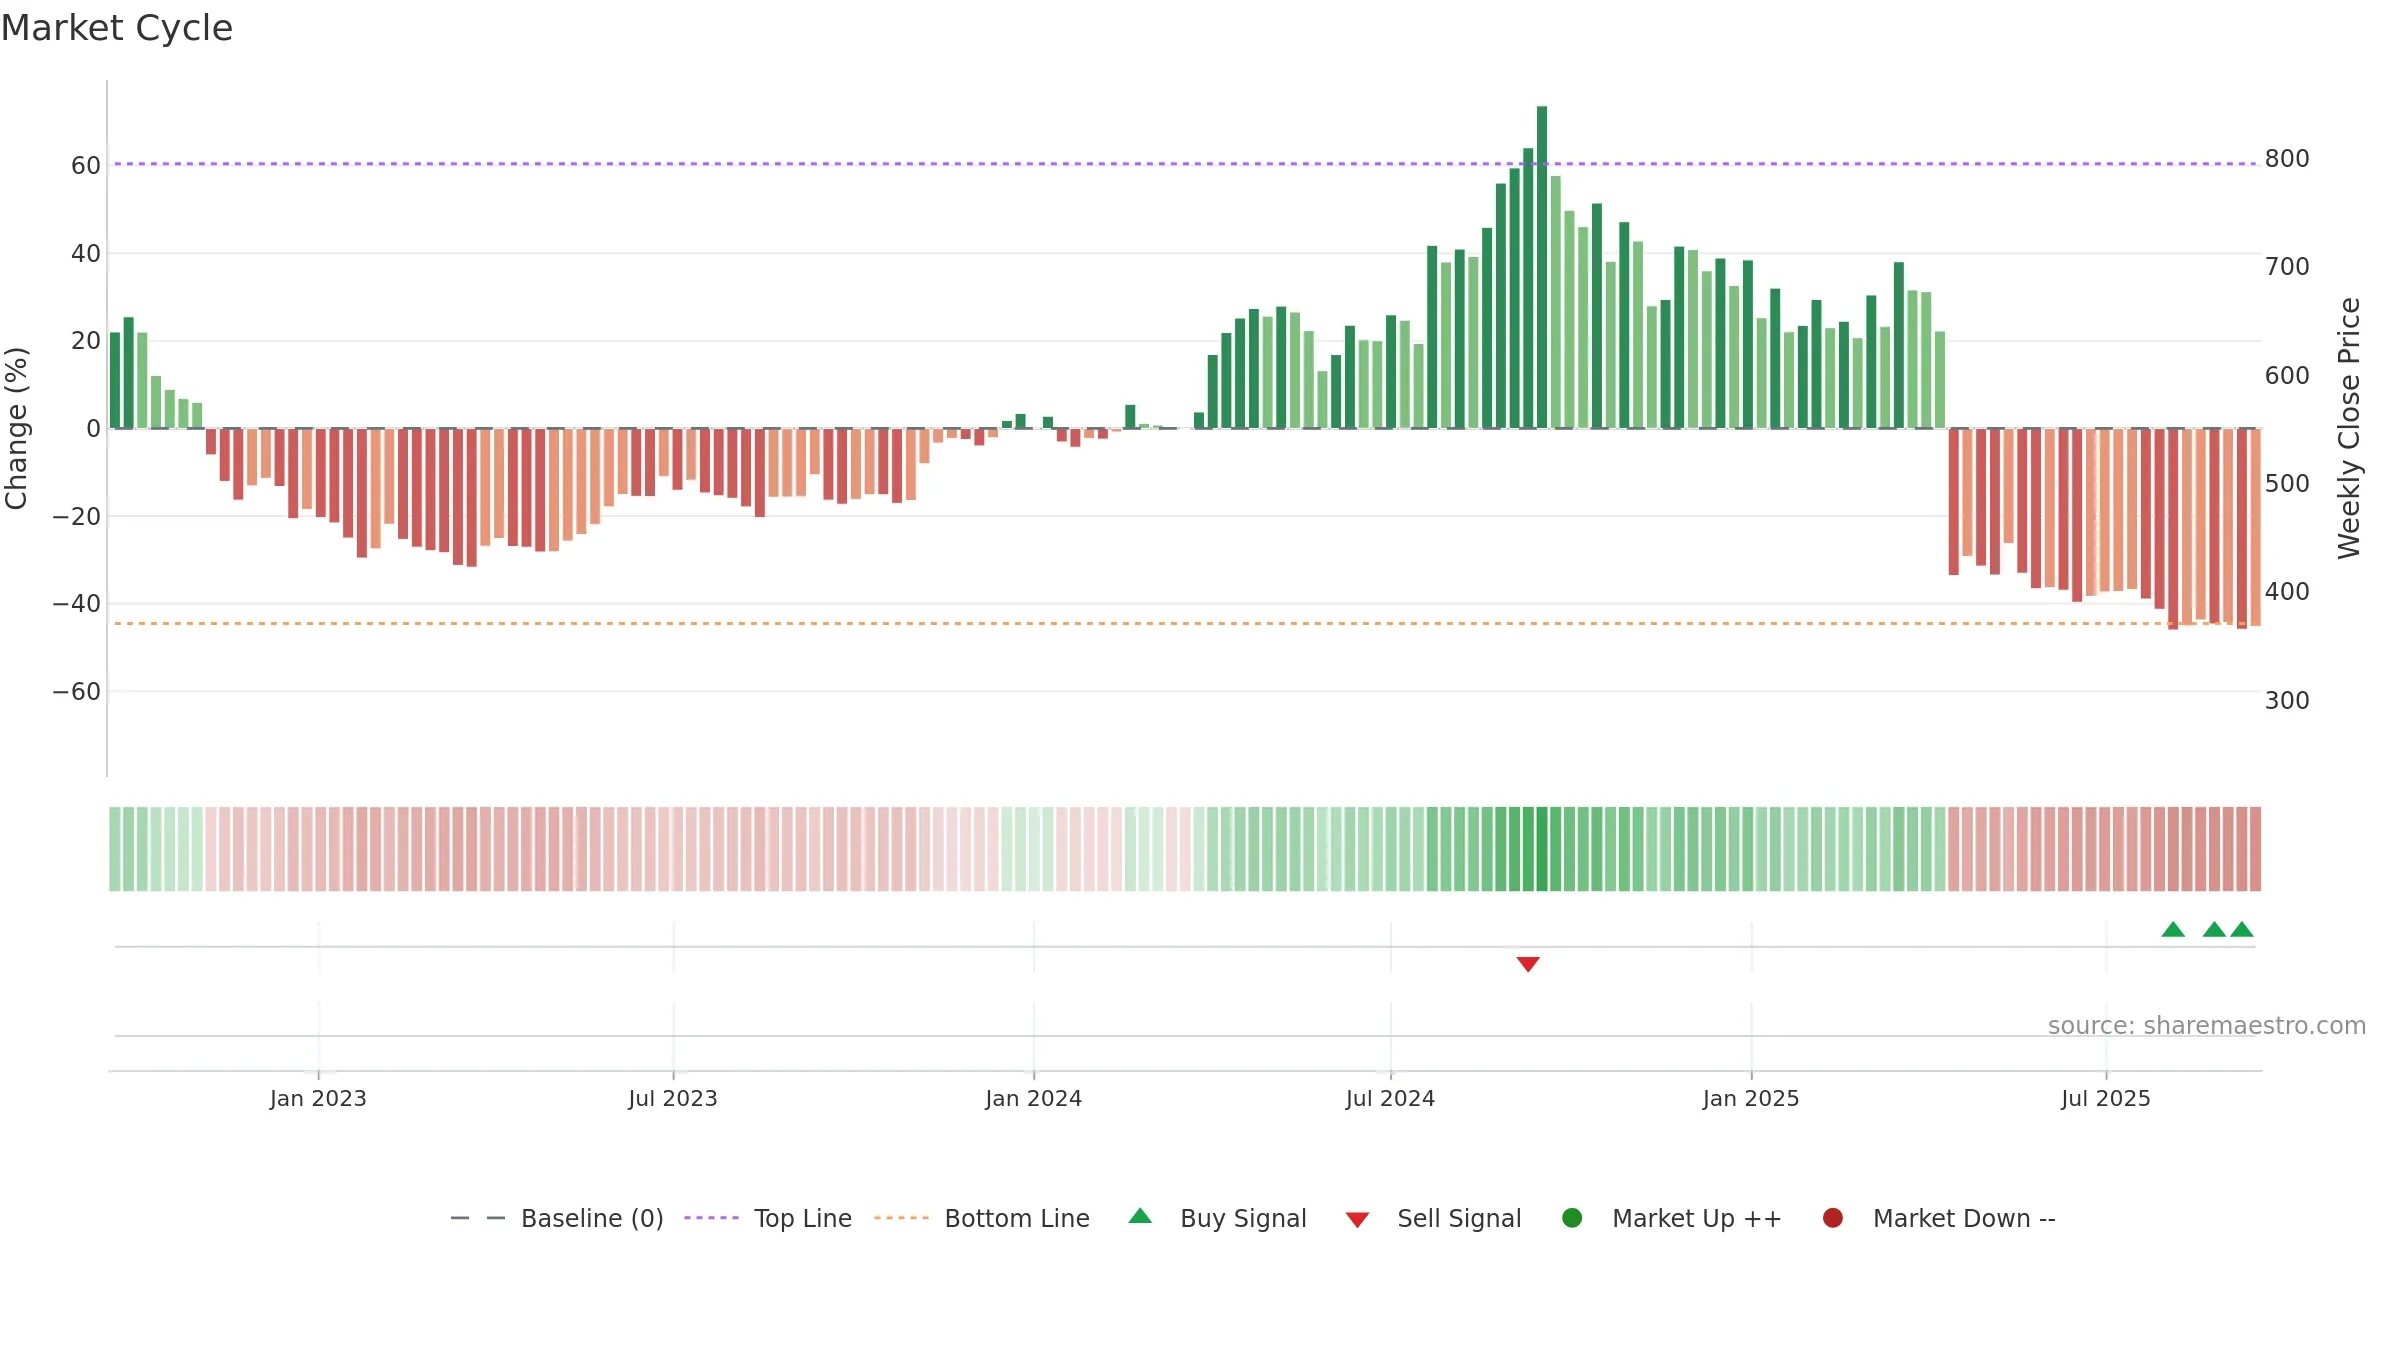Click the last red cell of the heatmap strip

click(x=2255, y=849)
